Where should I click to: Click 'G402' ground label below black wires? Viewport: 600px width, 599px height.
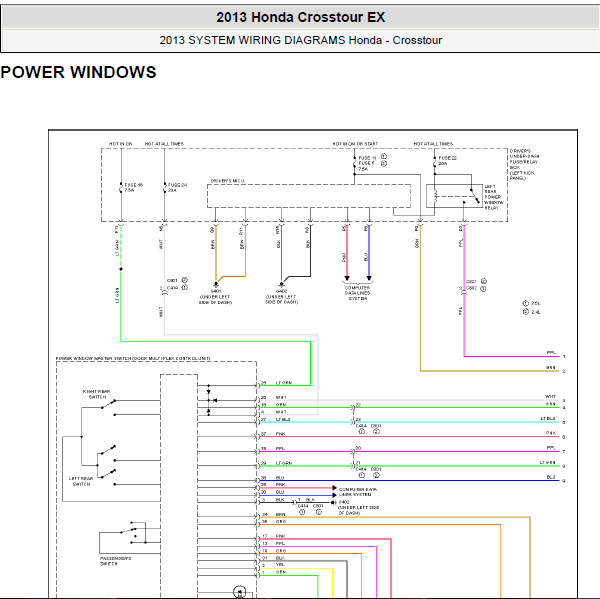282,291
